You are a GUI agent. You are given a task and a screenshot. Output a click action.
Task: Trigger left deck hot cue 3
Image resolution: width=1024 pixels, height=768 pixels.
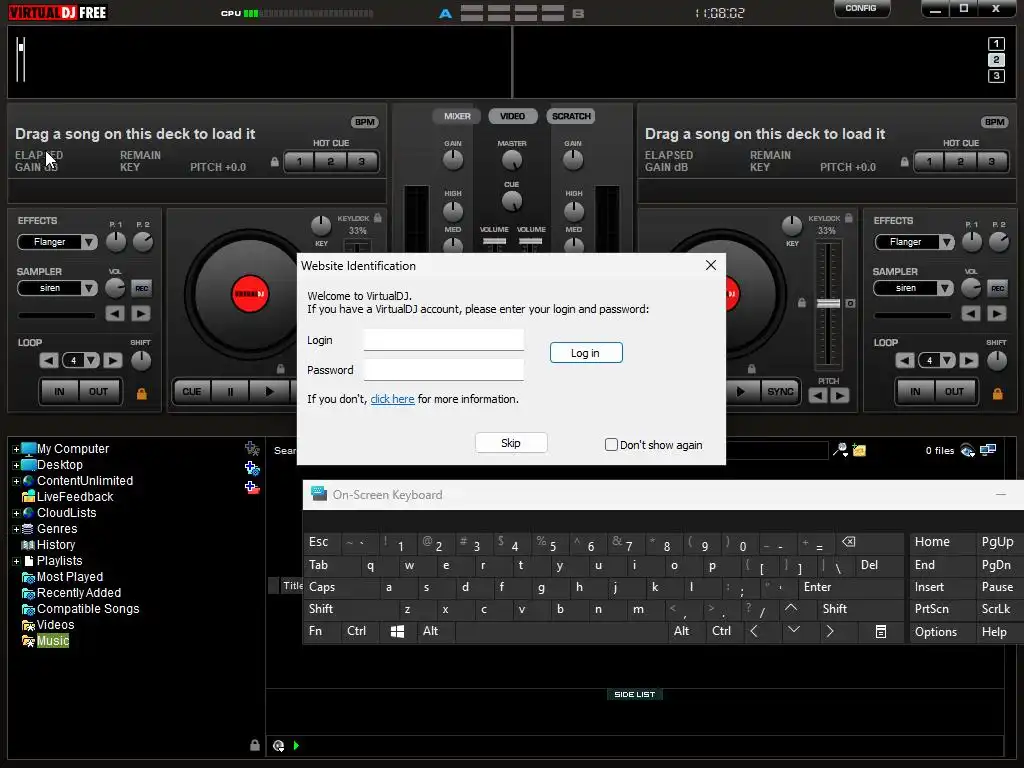coord(361,161)
